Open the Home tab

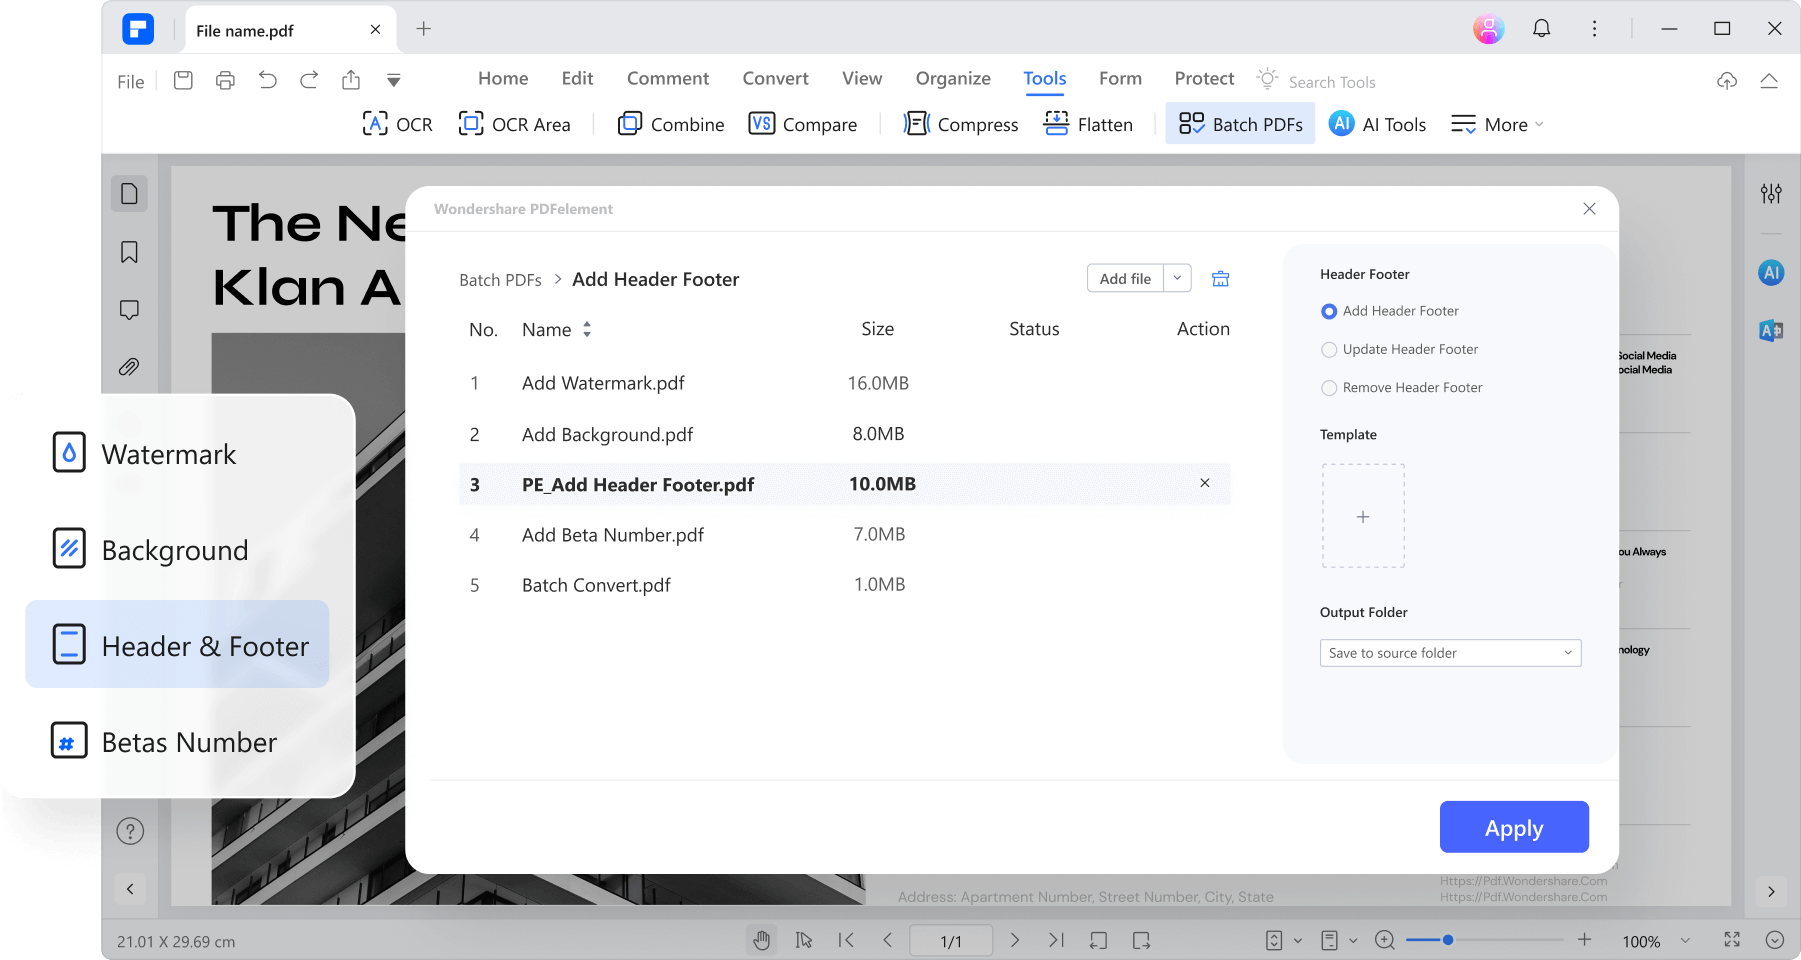coord(503,78)
